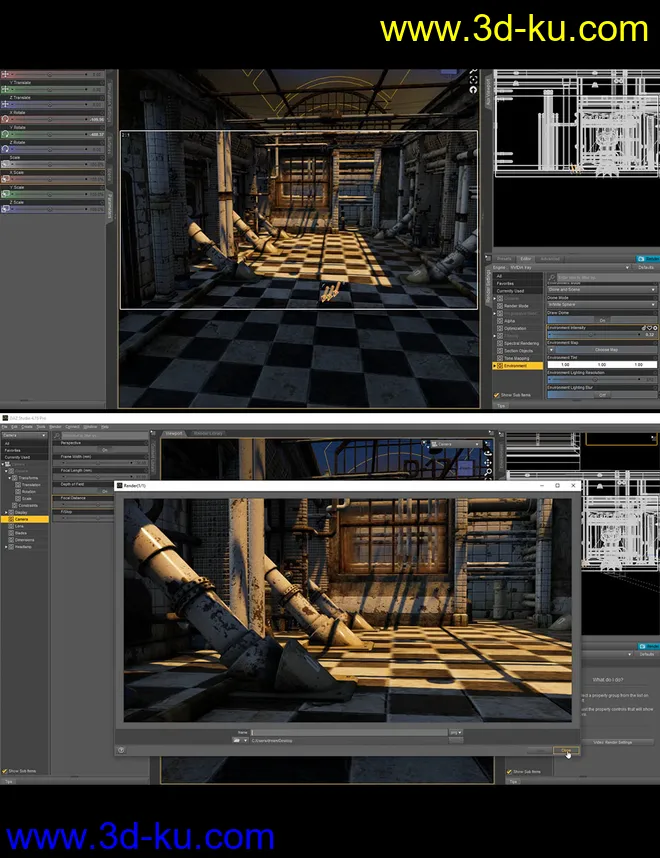Click the Z Translate parameter icon
This screenshot has height=858, width=660.
[x=5, y=103]
